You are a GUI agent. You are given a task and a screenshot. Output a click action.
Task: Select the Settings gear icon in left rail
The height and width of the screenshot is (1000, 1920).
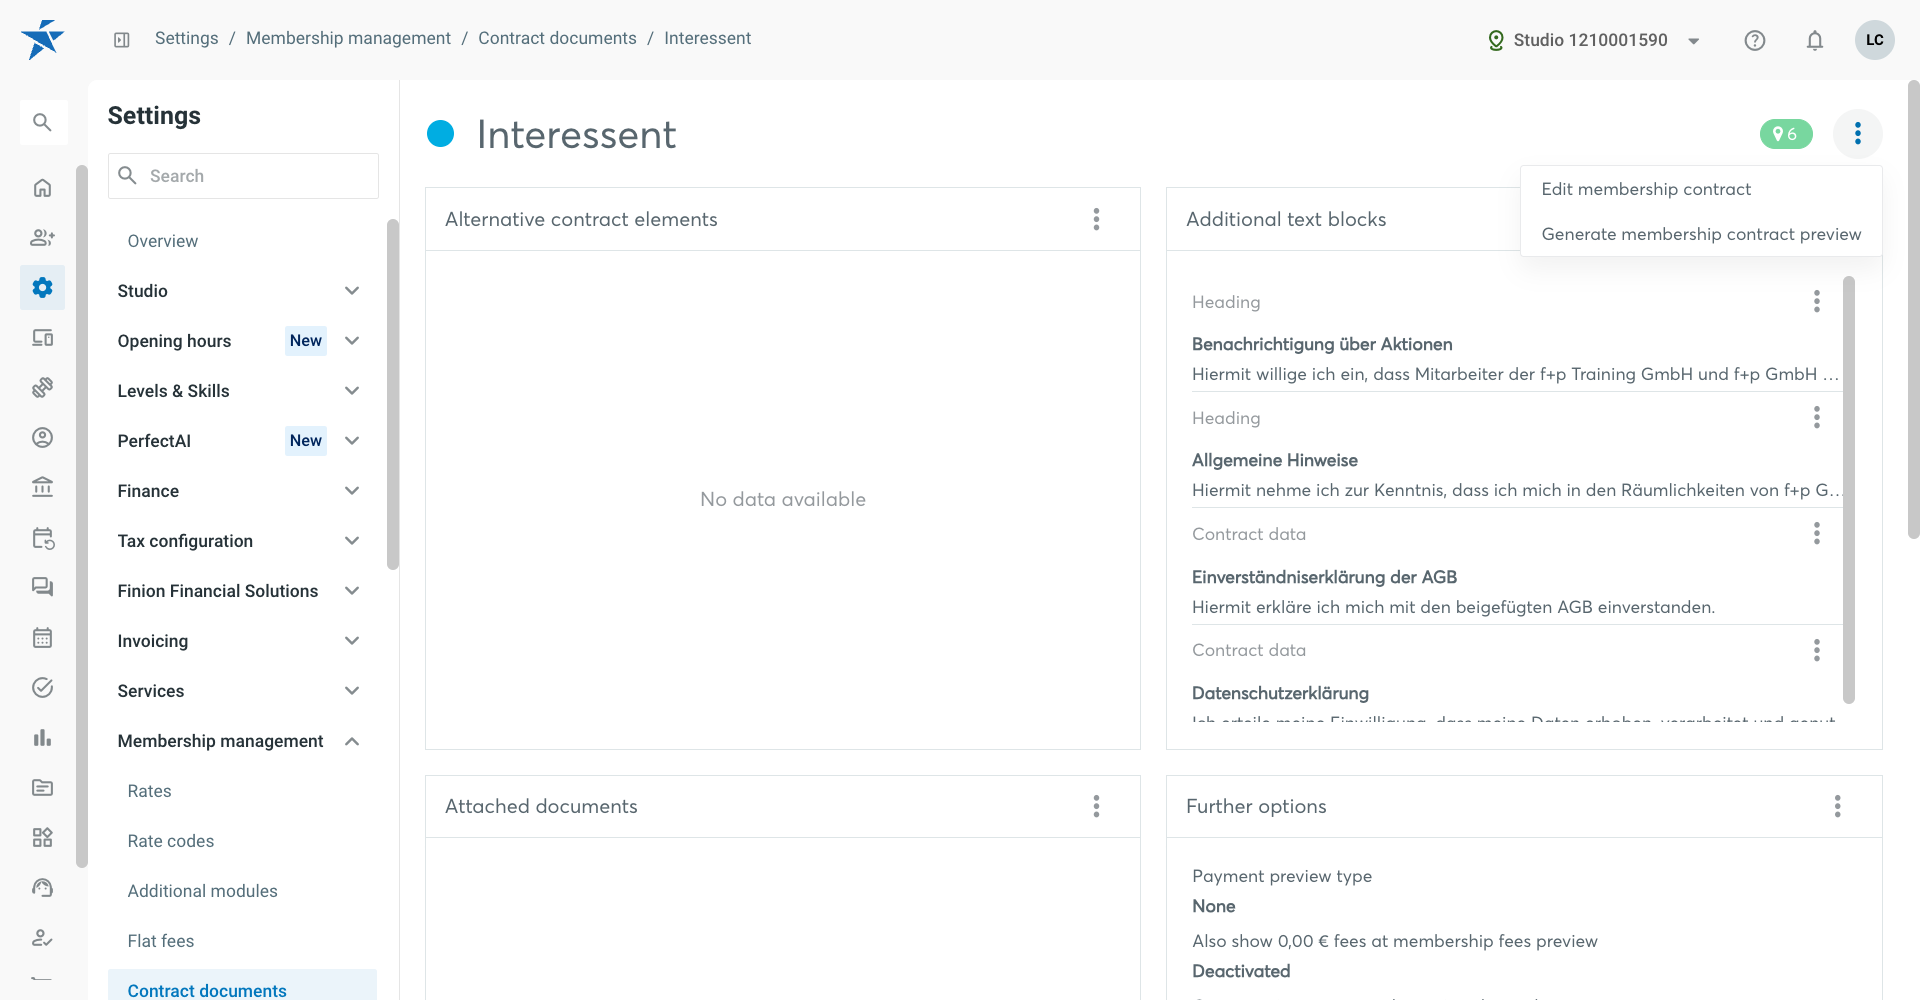[42, 288]
